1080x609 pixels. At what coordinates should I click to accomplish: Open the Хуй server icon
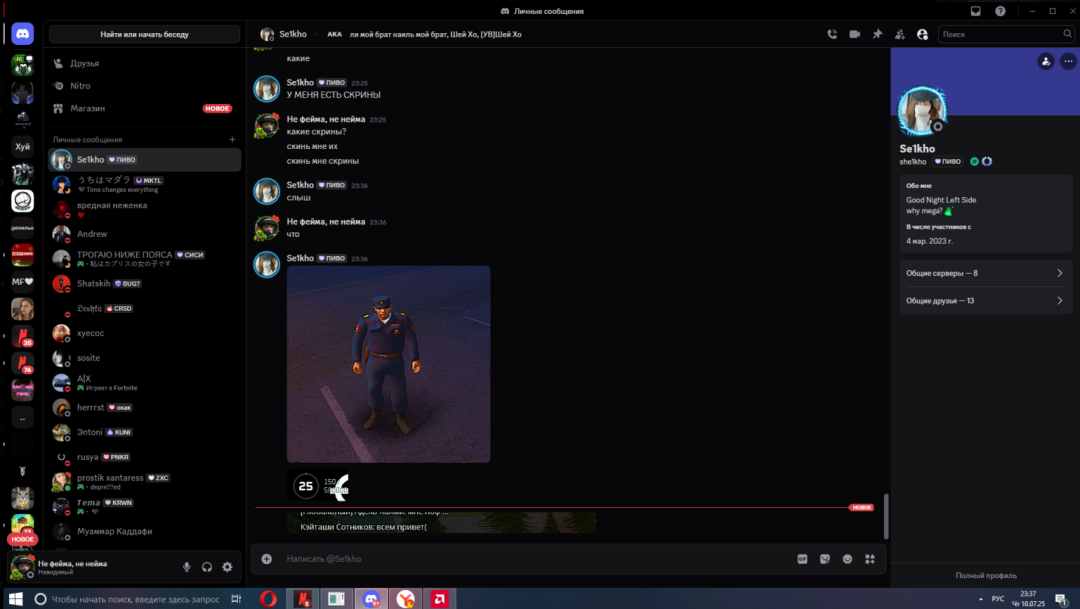coord(22,146)
